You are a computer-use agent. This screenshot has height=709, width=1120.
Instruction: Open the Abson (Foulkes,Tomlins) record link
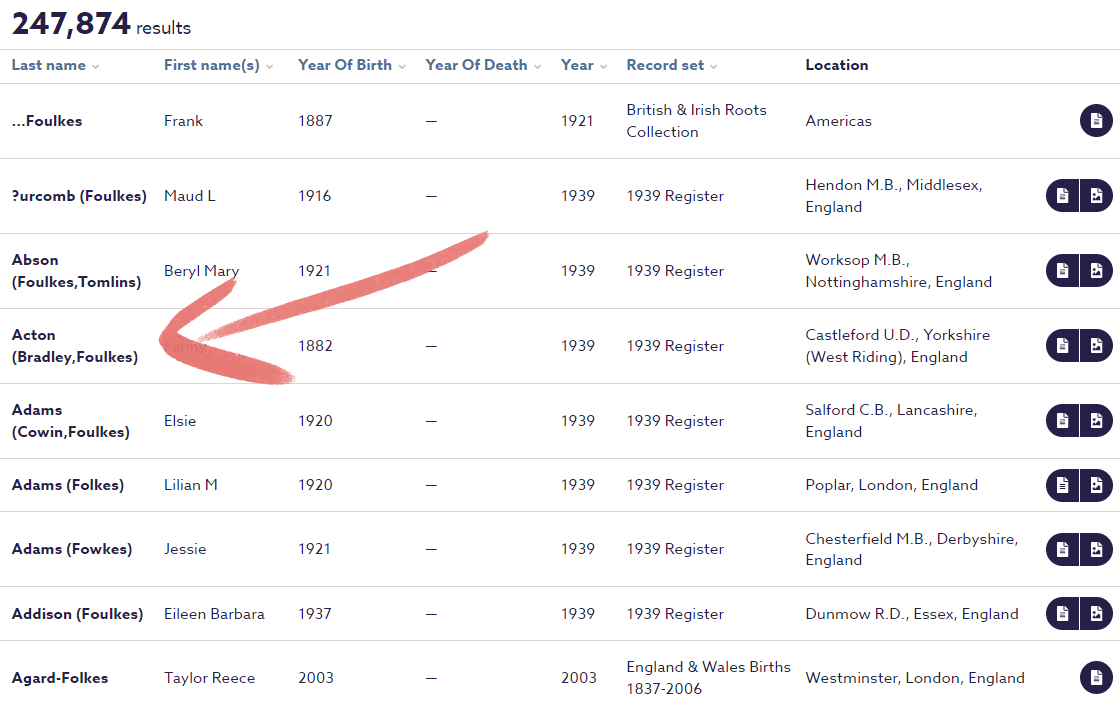tap(76, 271)
